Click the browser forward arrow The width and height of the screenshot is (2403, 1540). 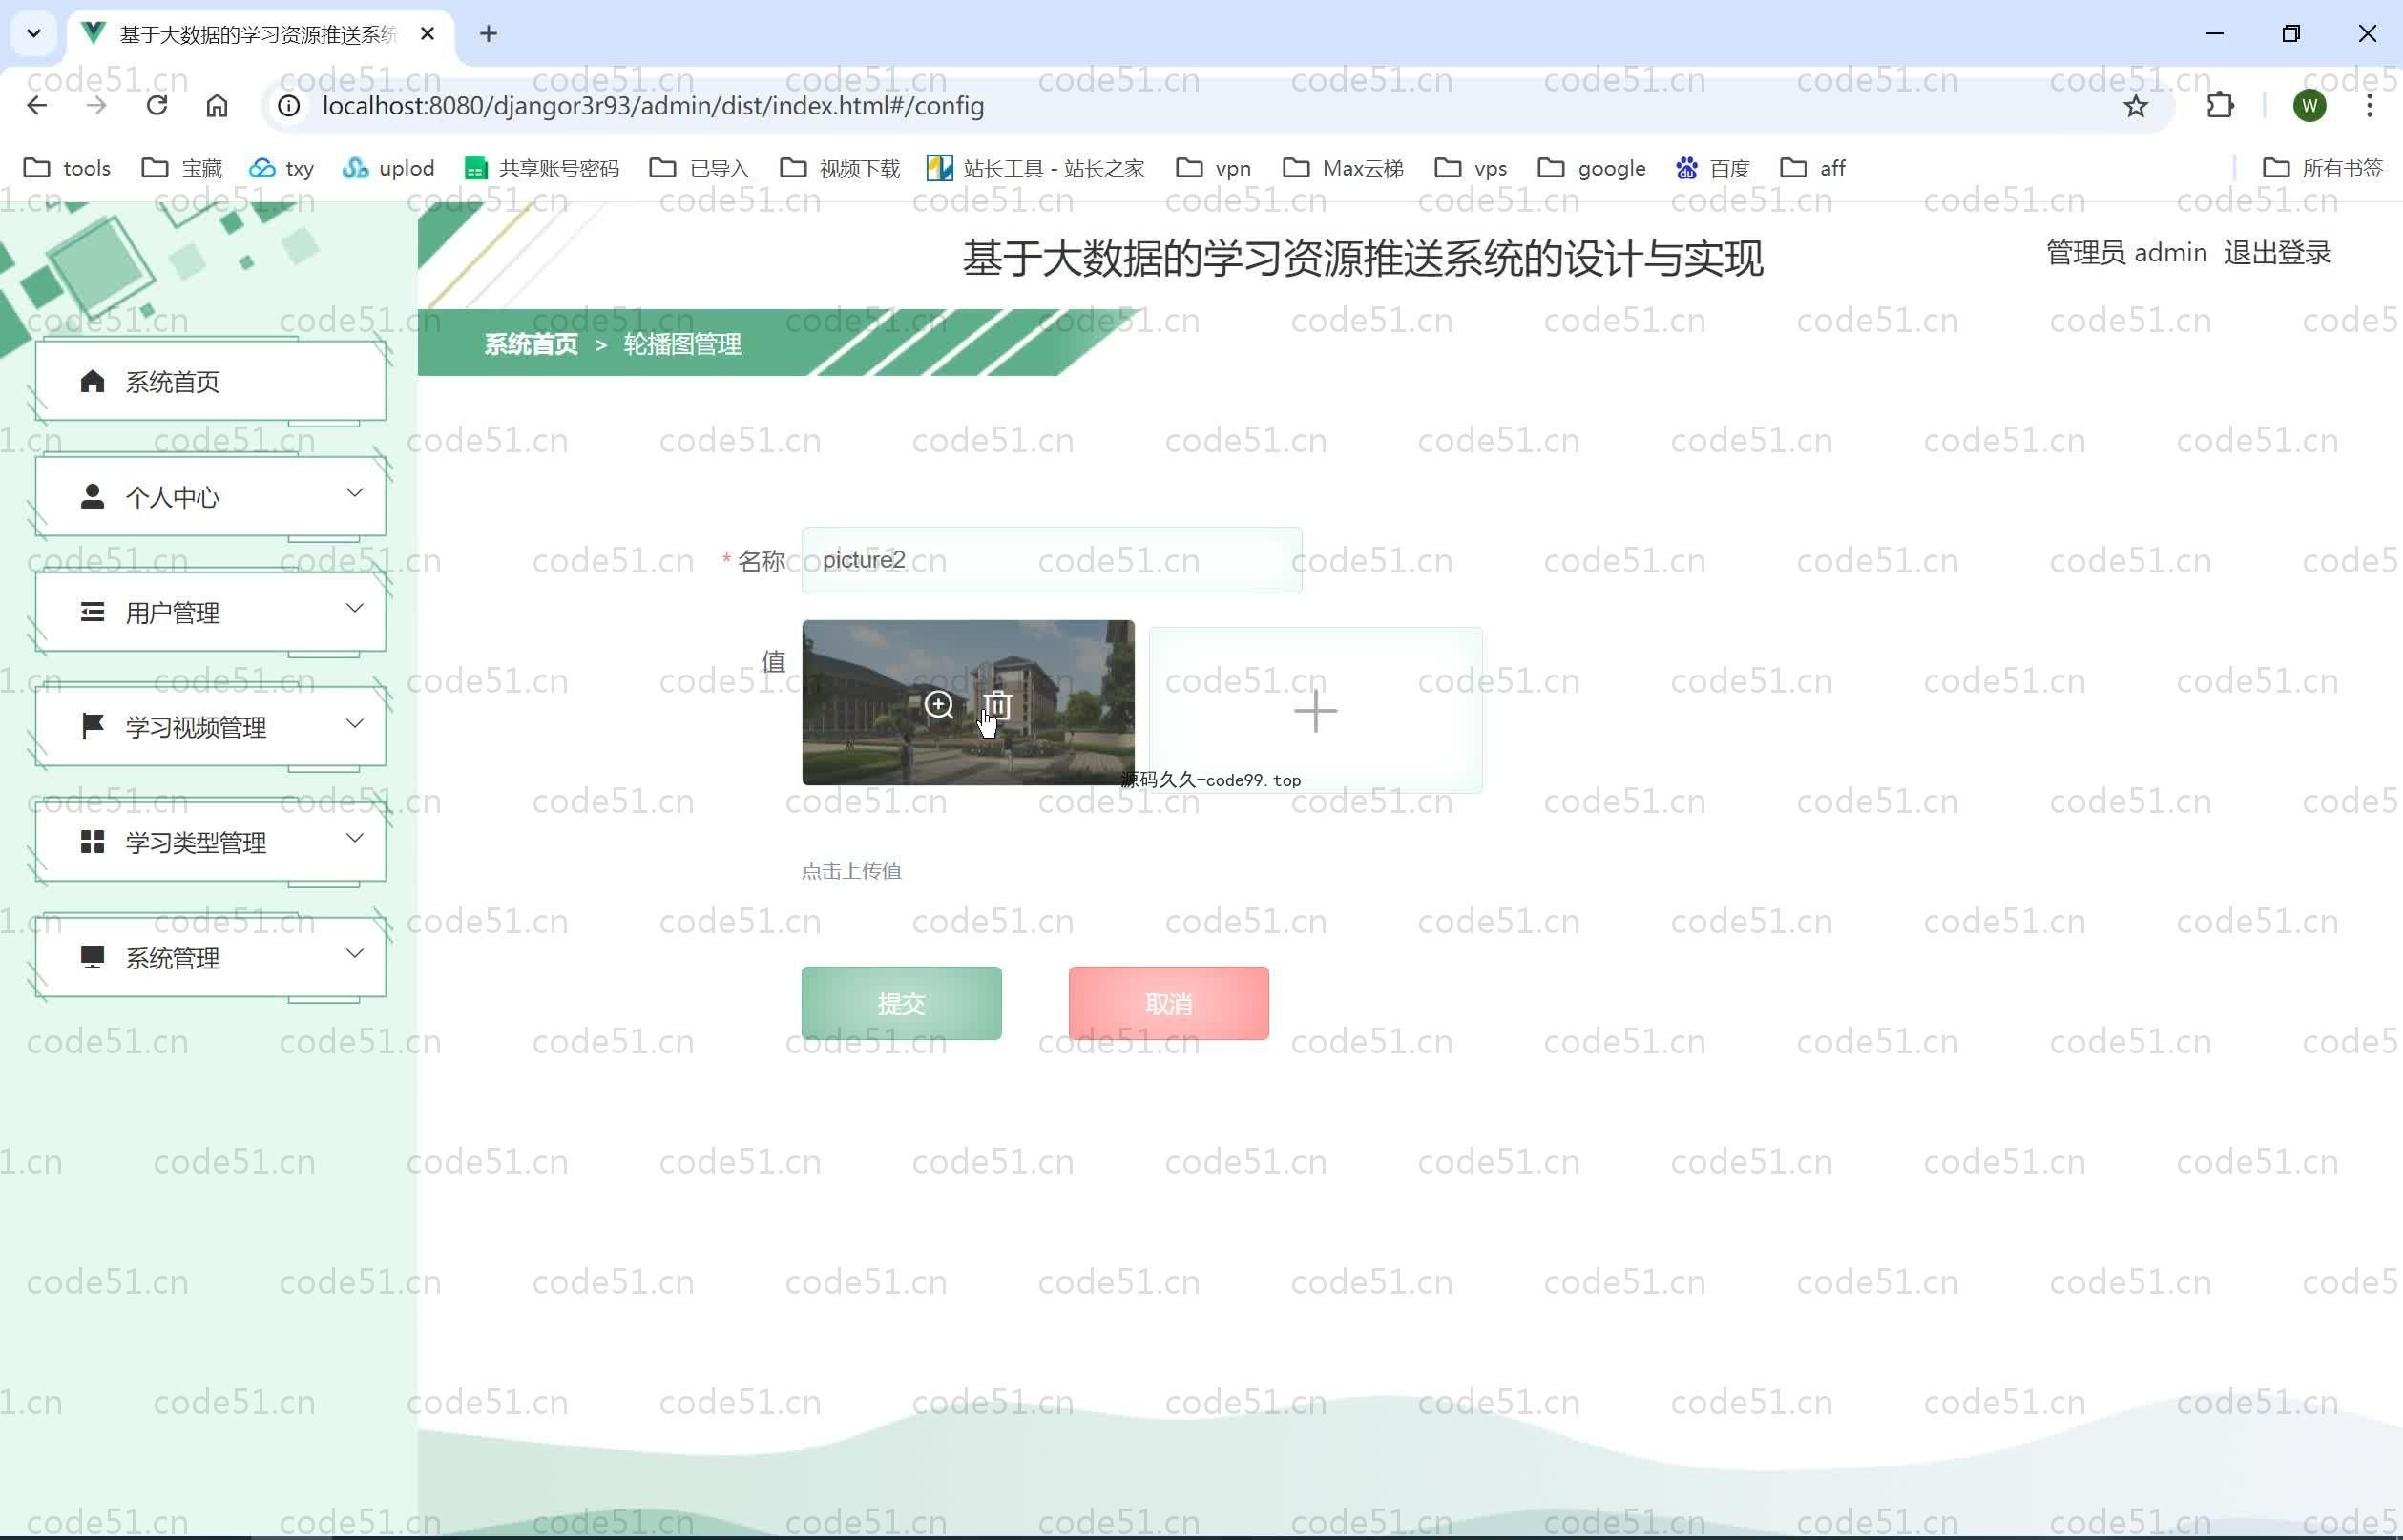pos(97,105)
